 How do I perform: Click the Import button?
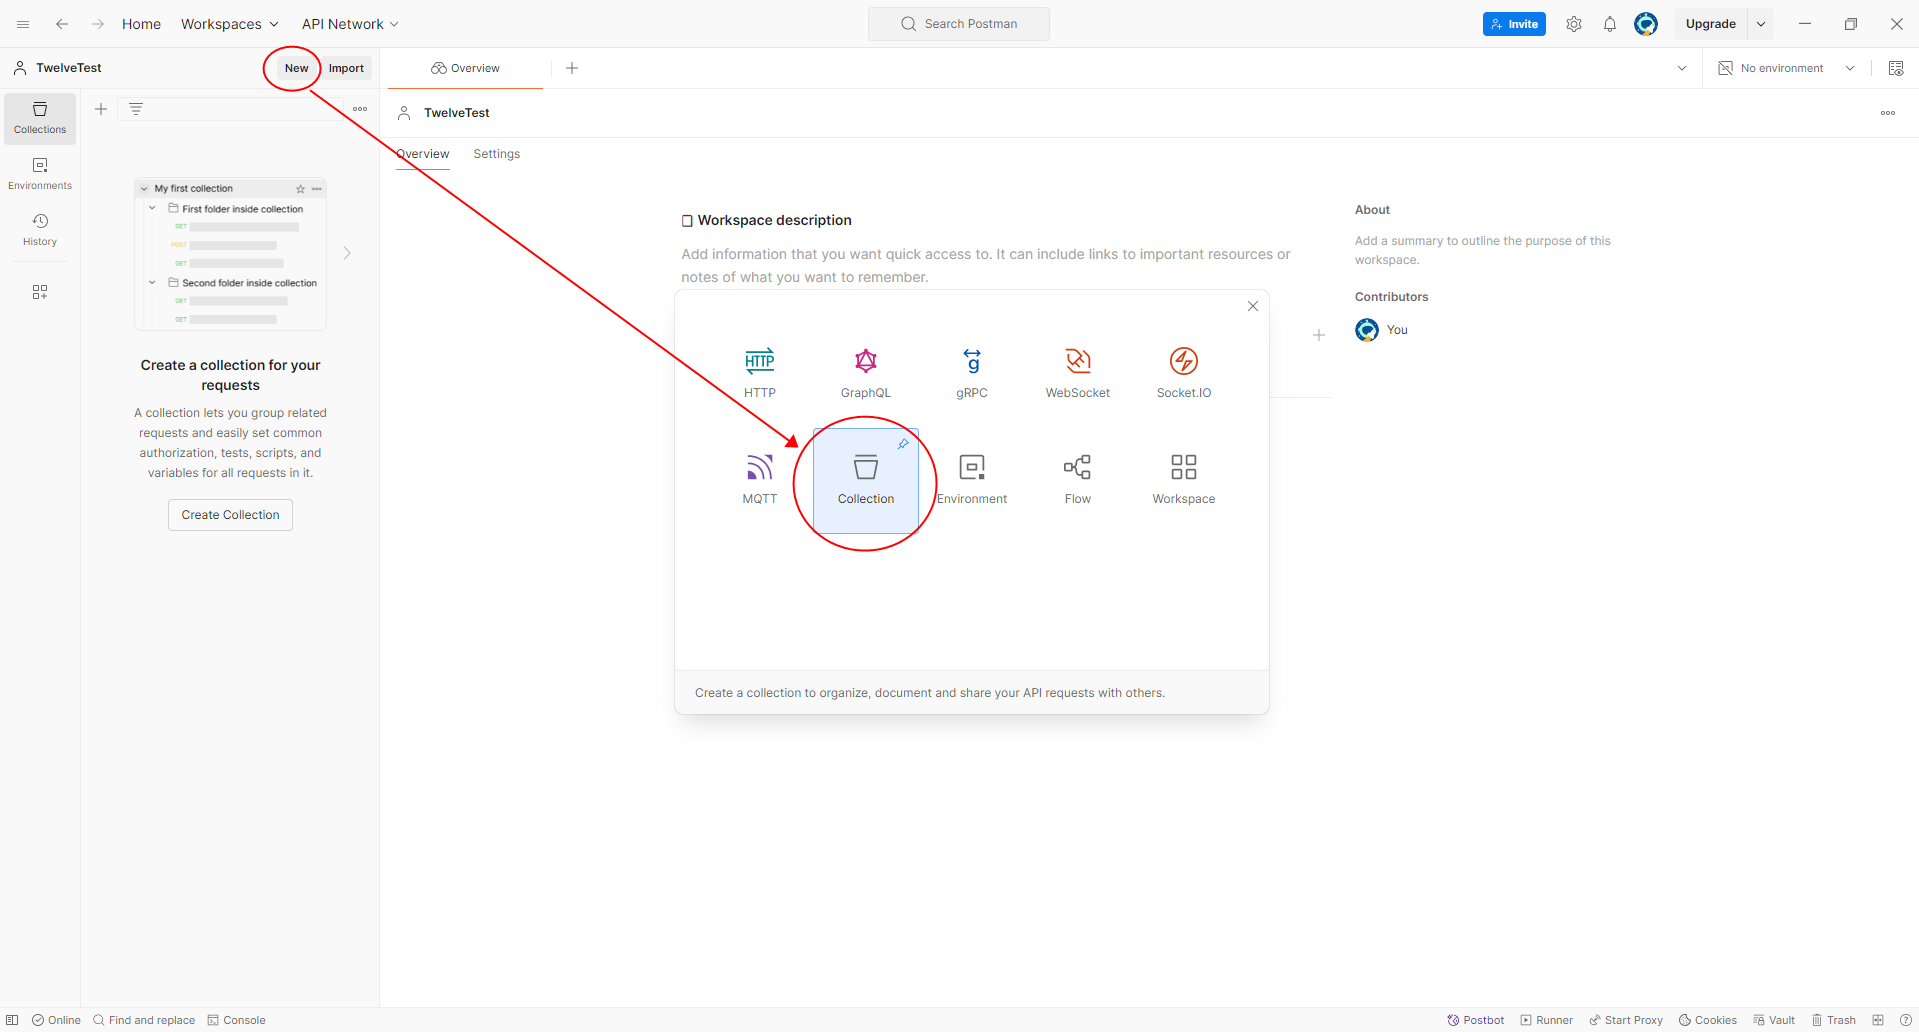point(346,68)
